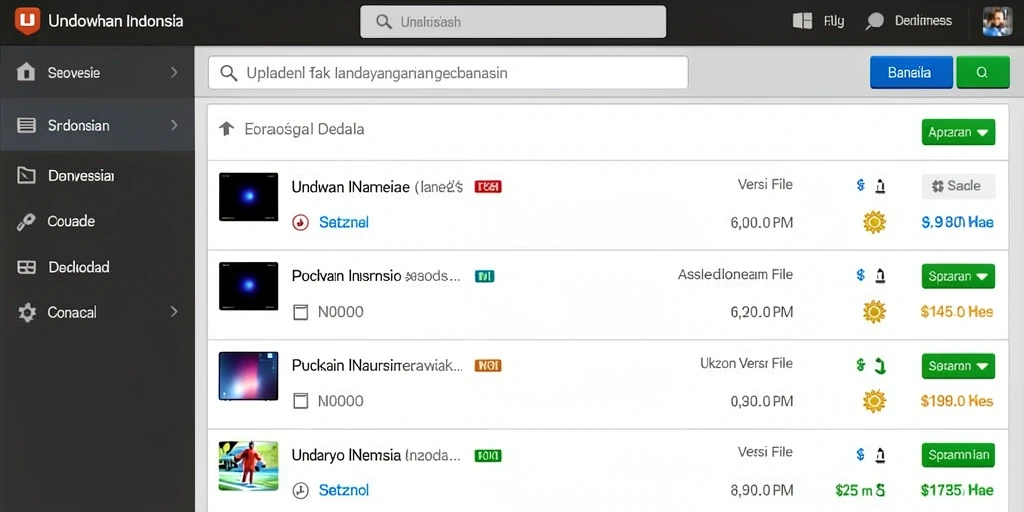Click the green search button
The image size is (1024, 512).
tap(983, 72)
